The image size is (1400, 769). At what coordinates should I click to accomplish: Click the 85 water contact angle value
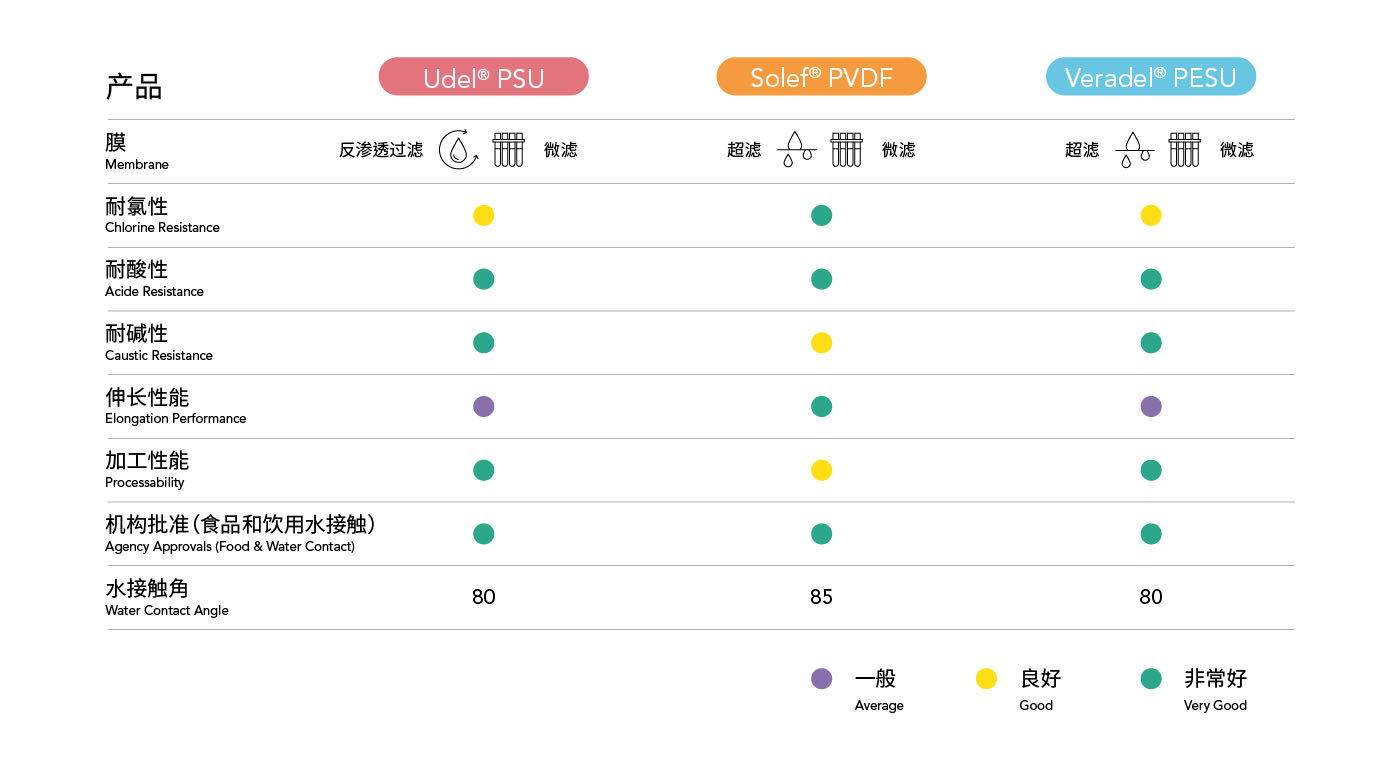click(x=821, y=597)
